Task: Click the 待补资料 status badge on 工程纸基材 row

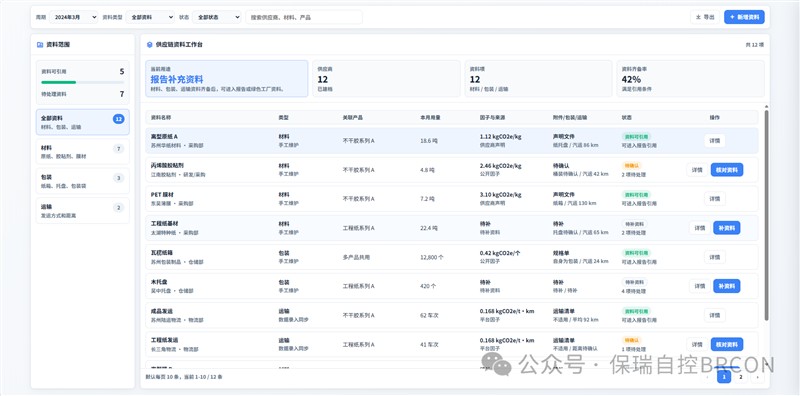Action: coord(634,224)
